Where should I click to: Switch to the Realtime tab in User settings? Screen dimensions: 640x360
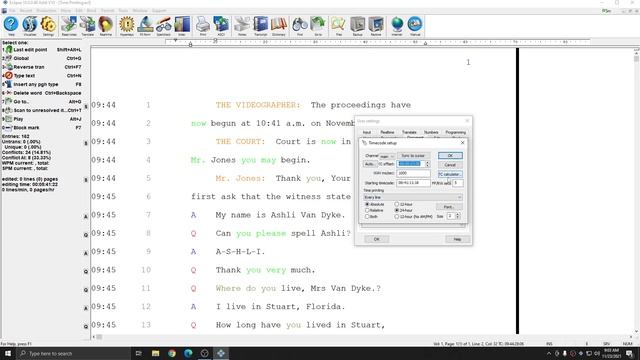point(387,132)
